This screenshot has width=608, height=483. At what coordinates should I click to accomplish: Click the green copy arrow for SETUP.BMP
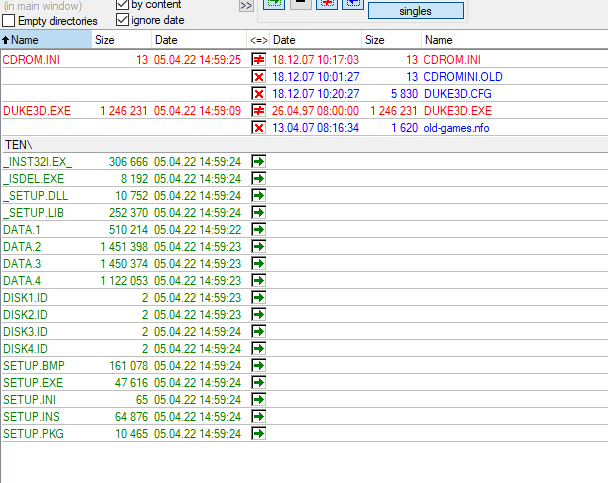[258, 366]
